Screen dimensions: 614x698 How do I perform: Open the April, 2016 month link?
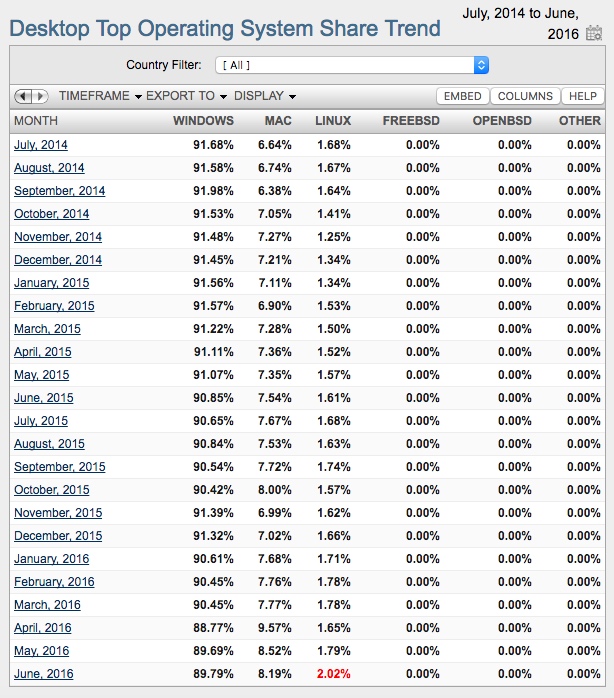point(43,628)
